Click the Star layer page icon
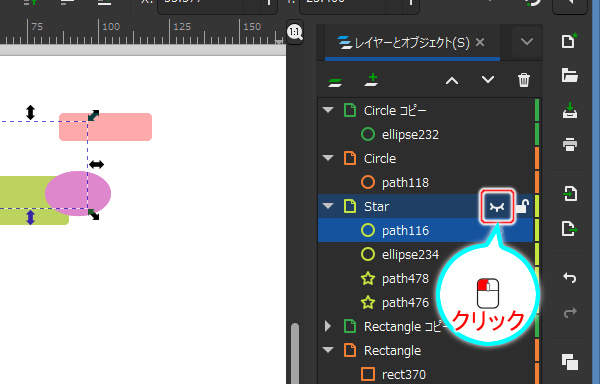Screen dimensions: 600x384 (350, 206)
